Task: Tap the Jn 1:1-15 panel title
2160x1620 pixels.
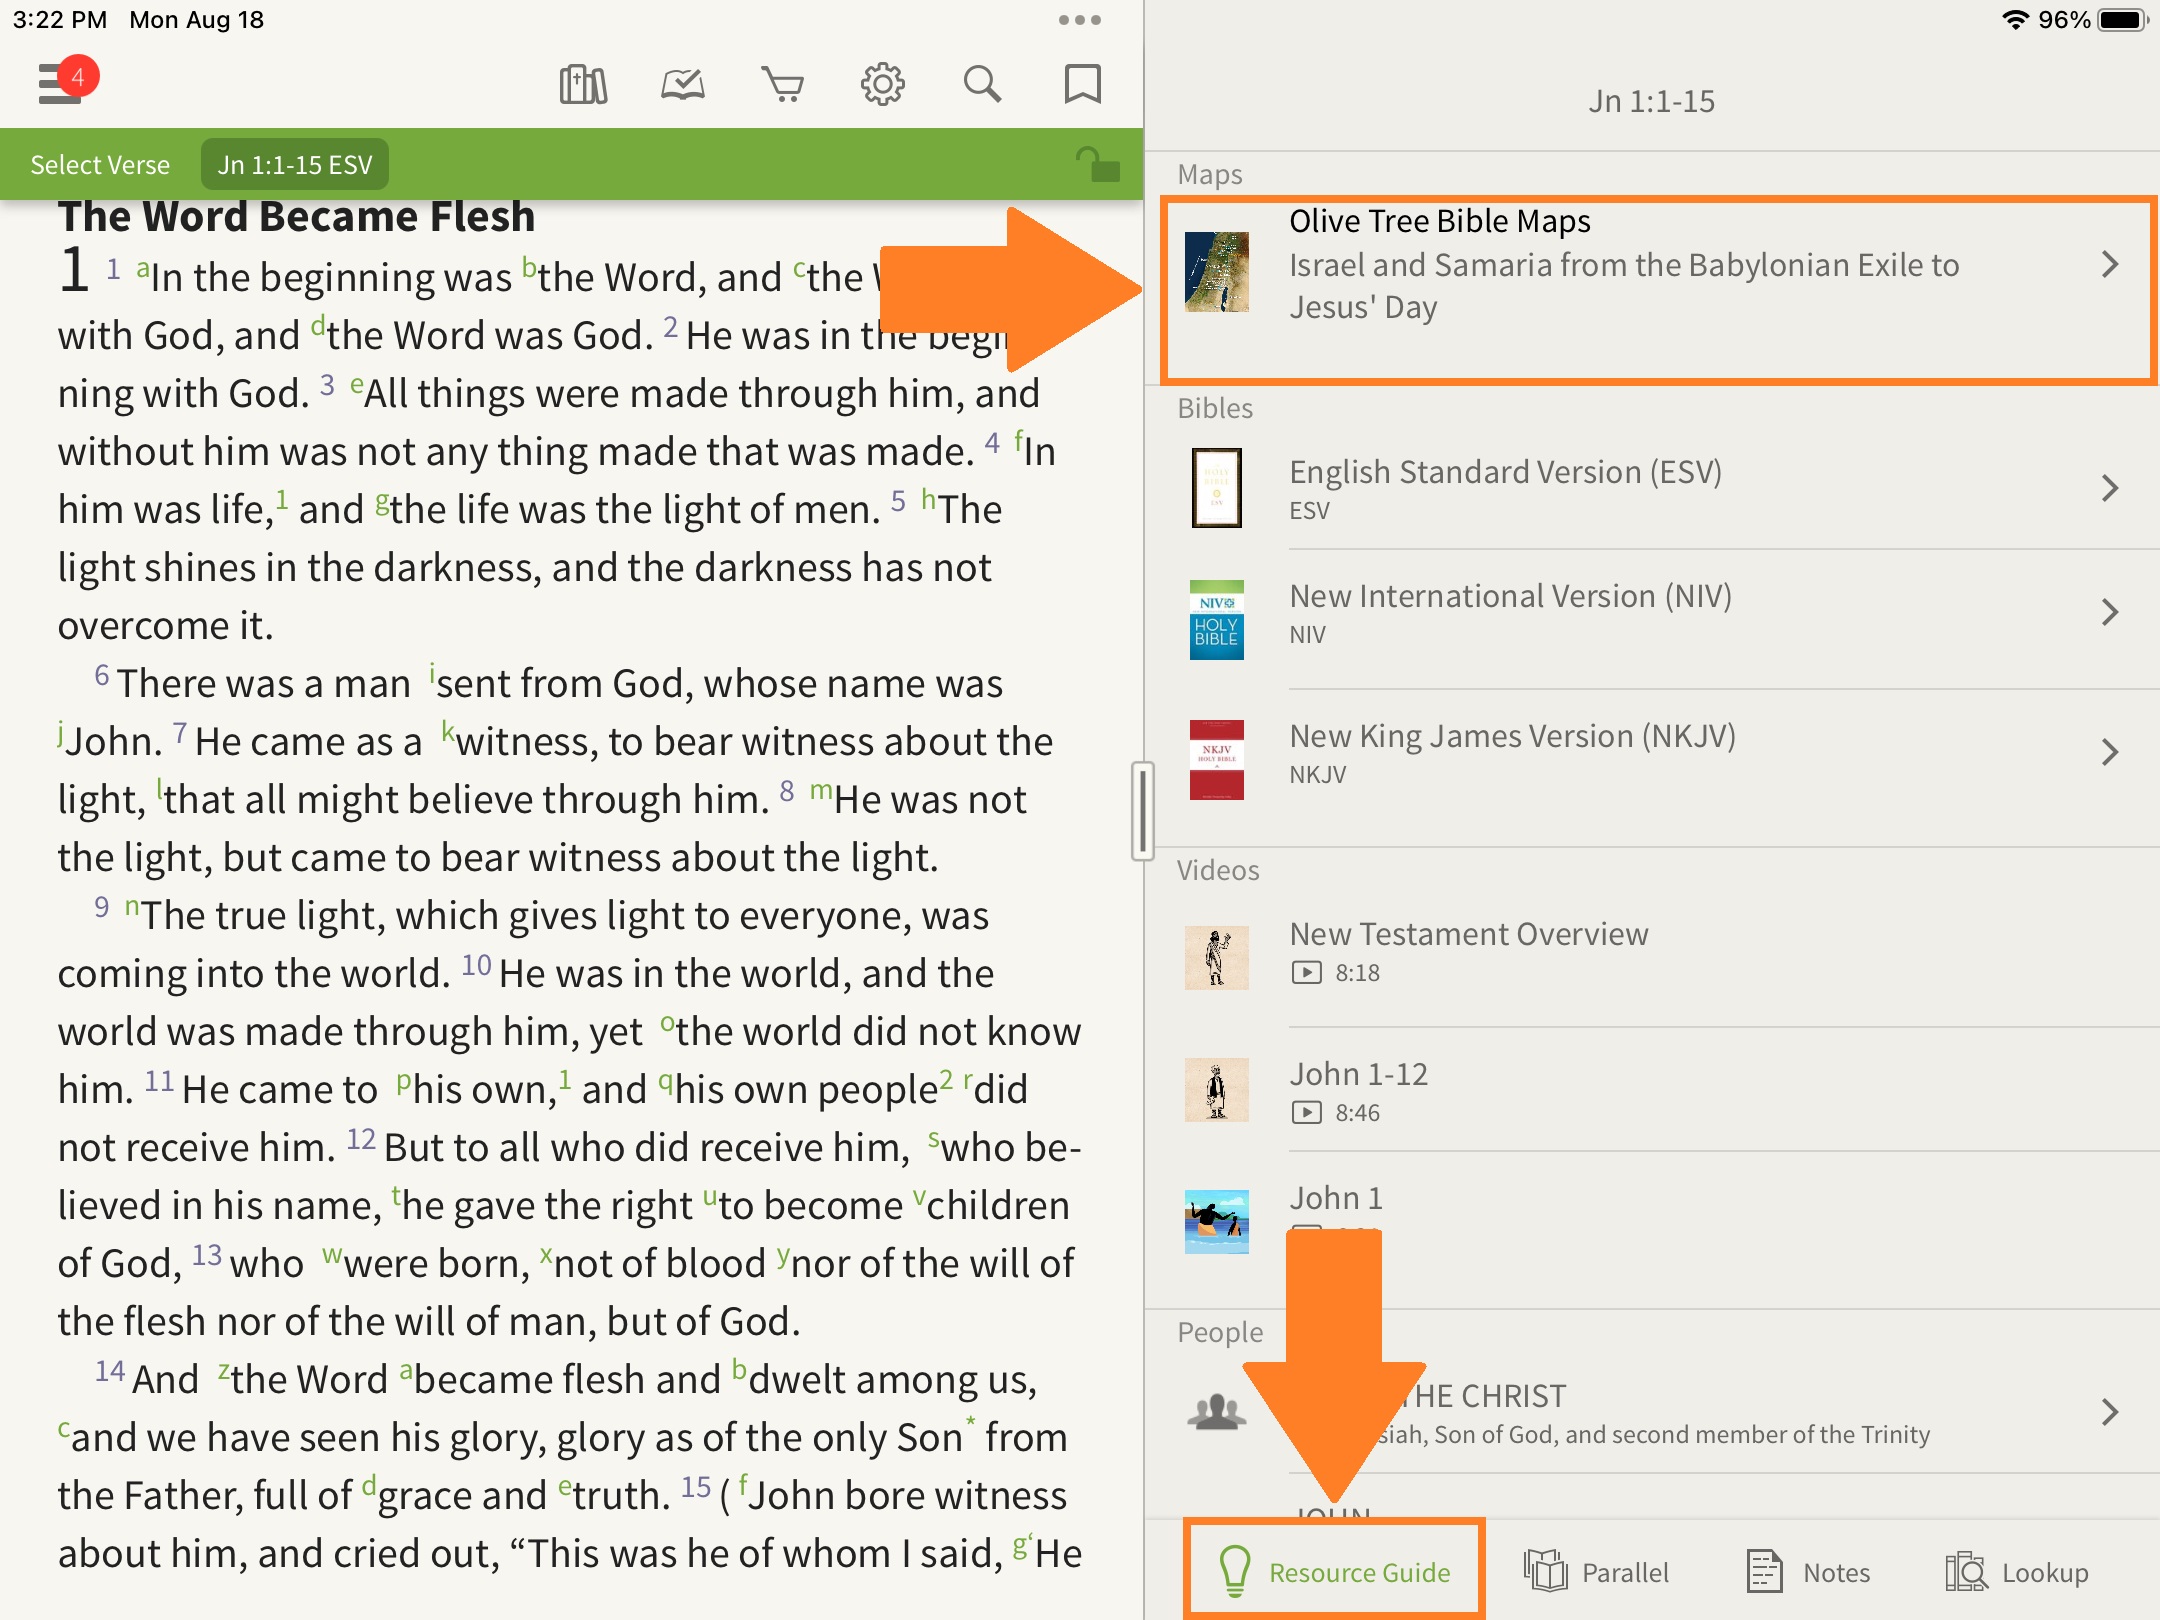Action: click(1652, 101)
